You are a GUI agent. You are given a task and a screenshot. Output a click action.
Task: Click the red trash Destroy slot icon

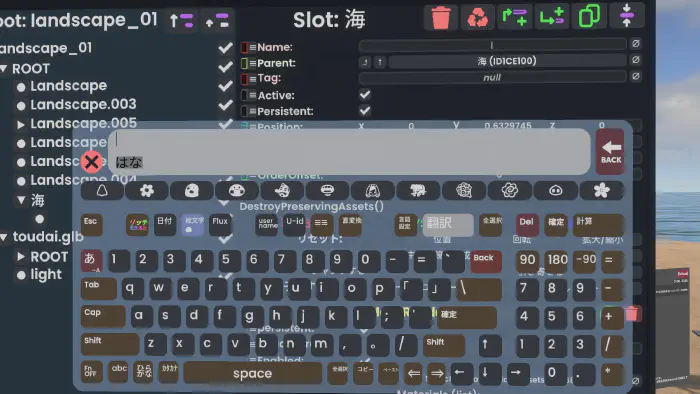tap(441, 18)
